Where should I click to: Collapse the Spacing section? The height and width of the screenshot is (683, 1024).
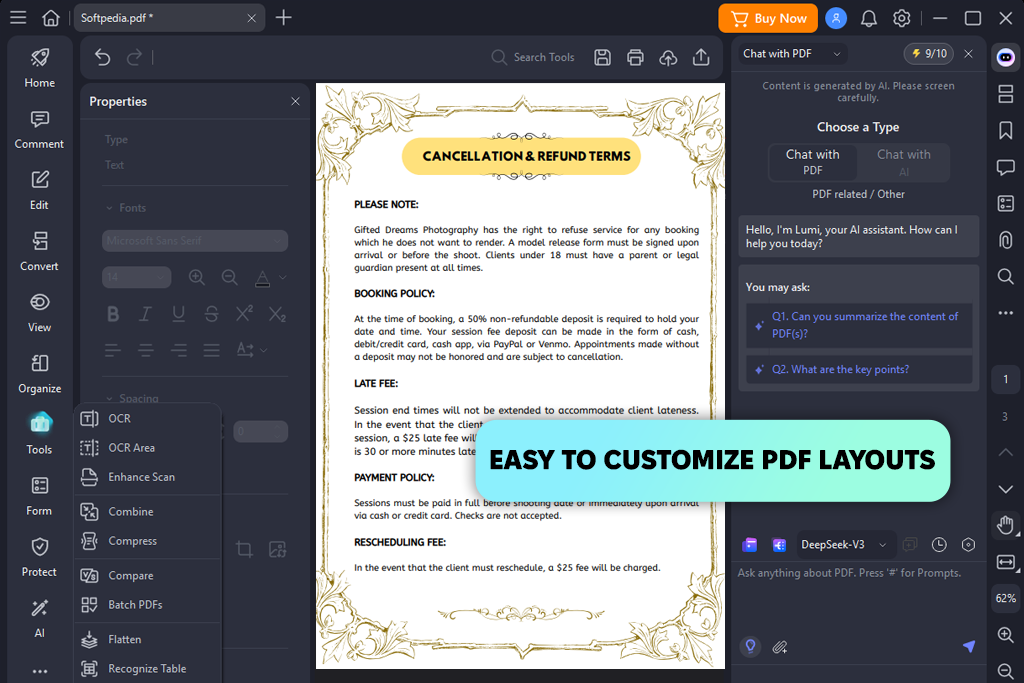(109, 398)
